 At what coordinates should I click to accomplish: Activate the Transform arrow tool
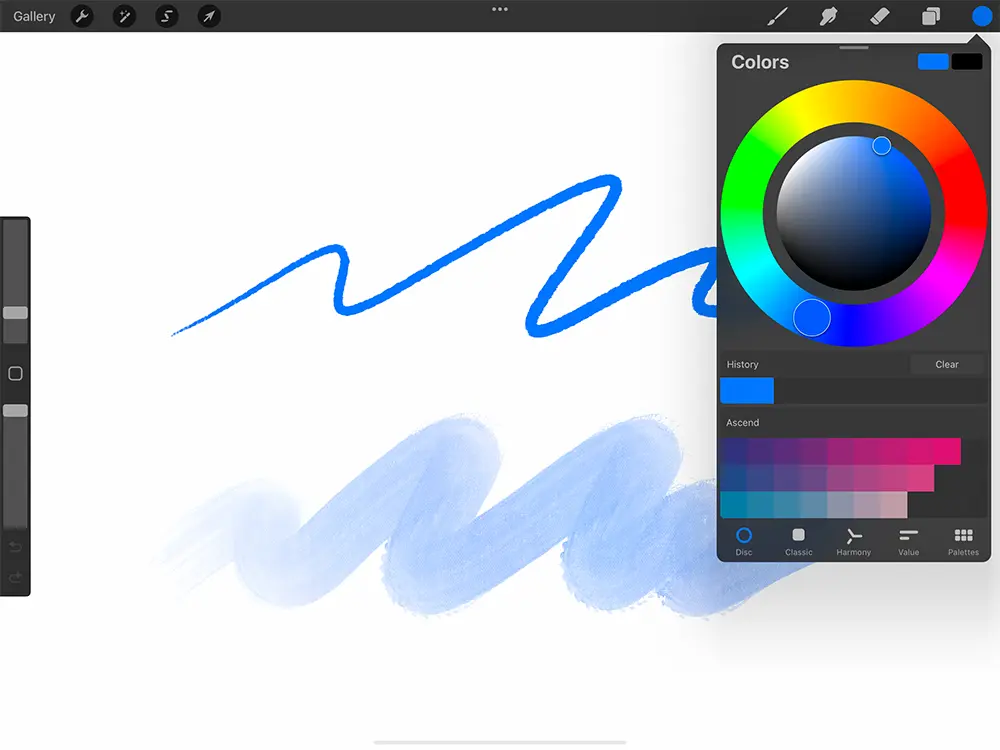pos(209,16)
